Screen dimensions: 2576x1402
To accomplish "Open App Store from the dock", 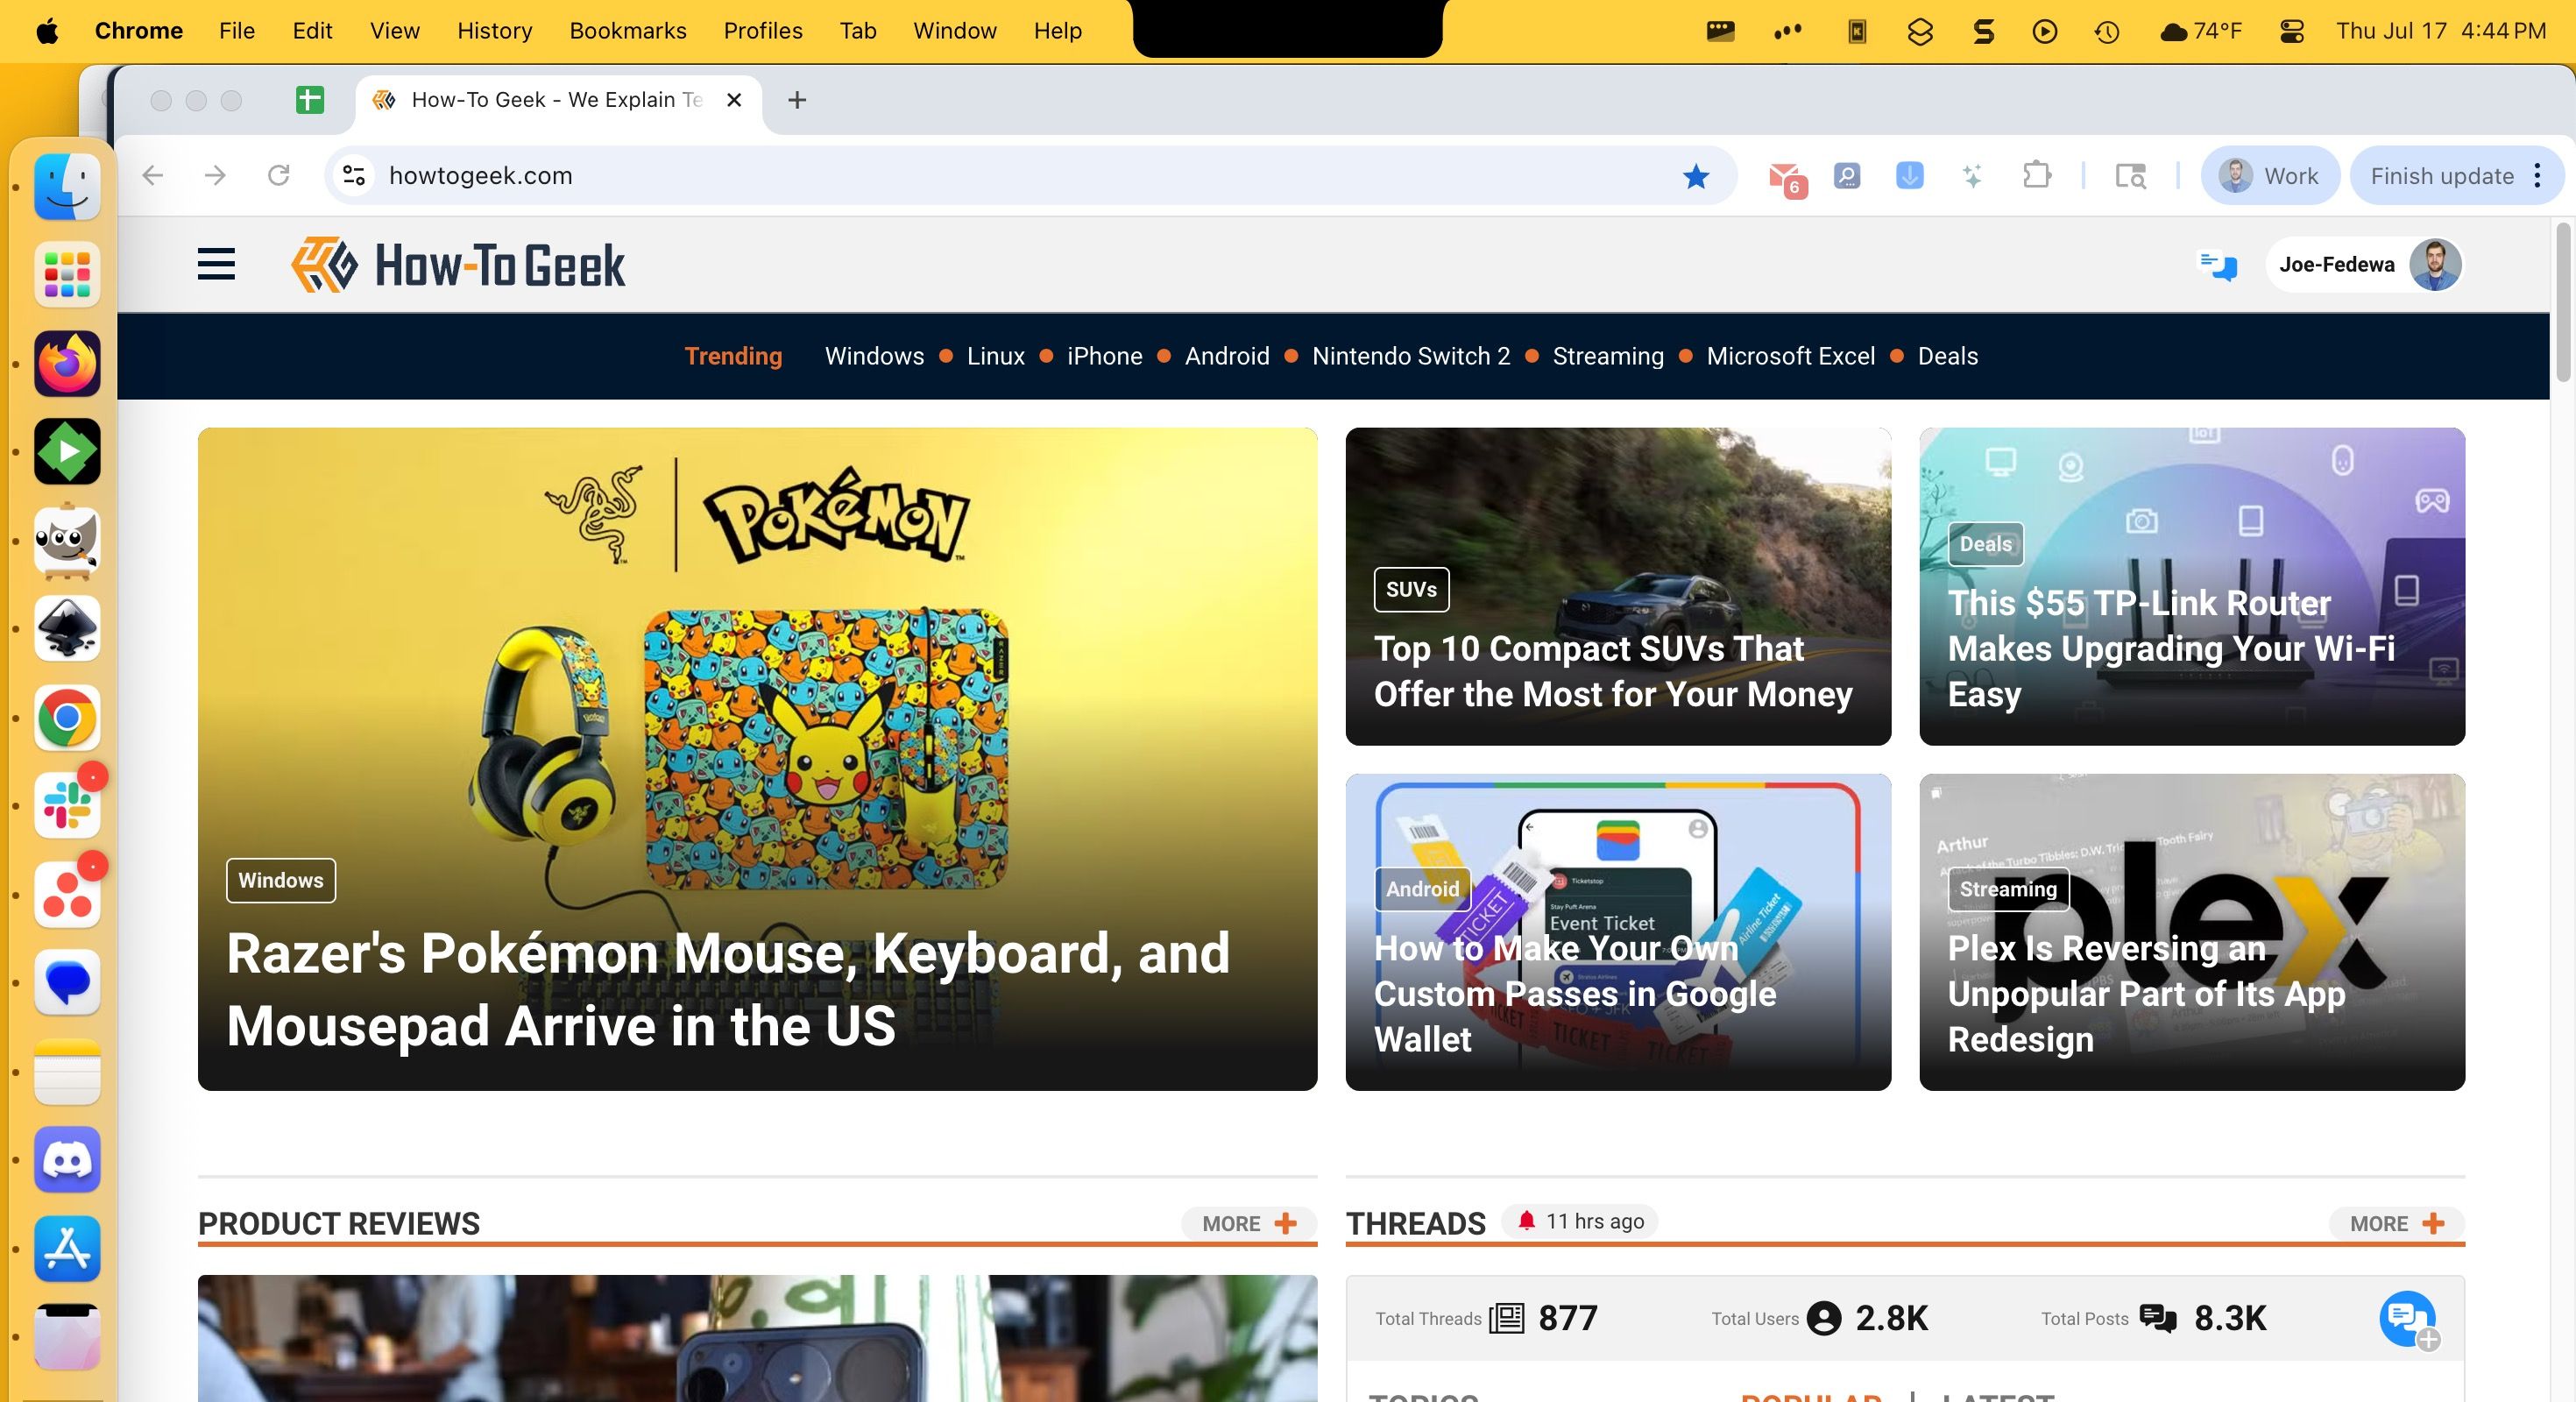I will tap(67, 1249).
